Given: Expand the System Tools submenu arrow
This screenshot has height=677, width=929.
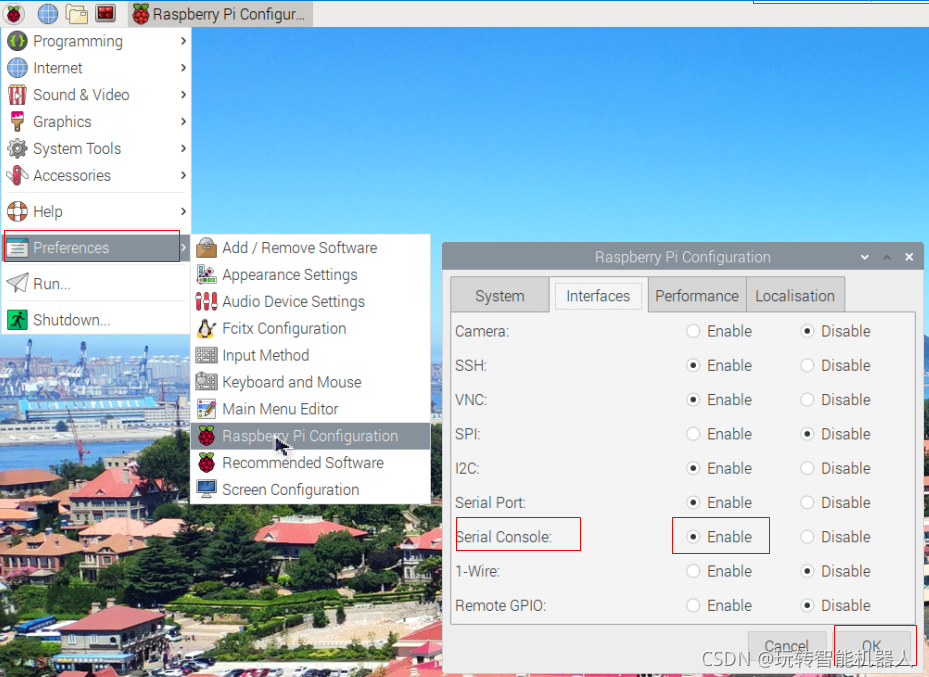Looking at the screenshot, I should [183, 148].
